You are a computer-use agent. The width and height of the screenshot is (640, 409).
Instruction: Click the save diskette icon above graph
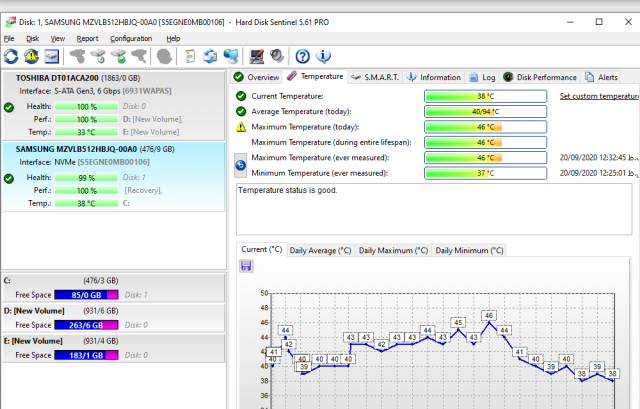(246, 266)
